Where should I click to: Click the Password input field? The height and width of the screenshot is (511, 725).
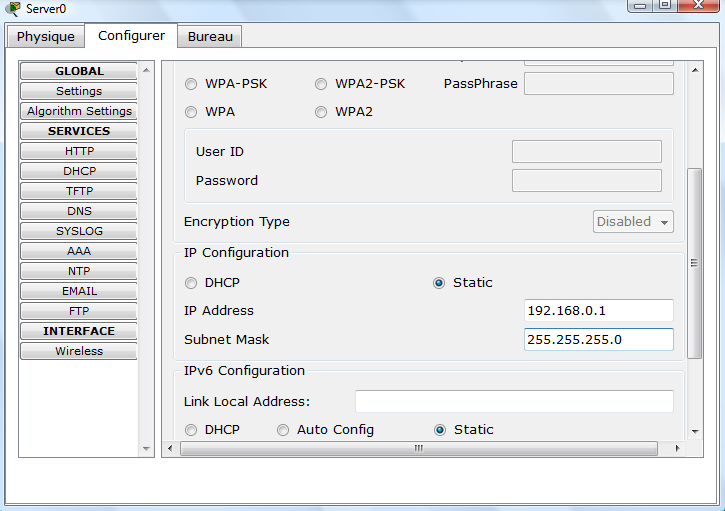pos(587,180)
